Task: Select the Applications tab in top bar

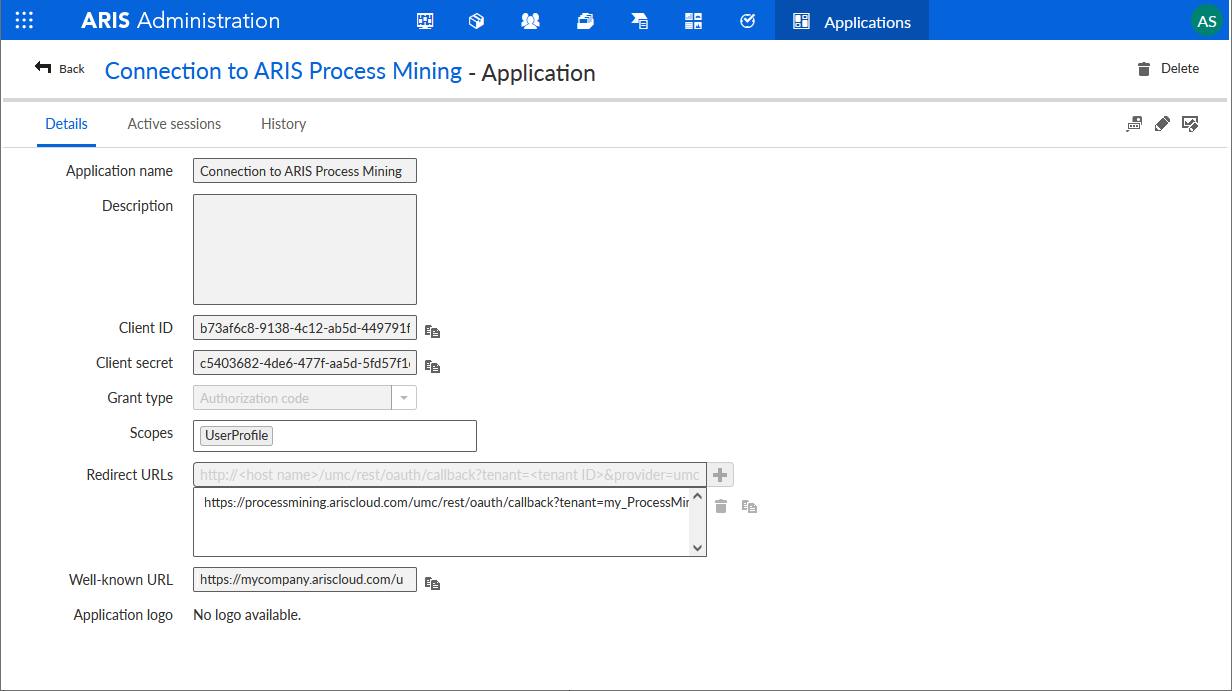Action: point(852,21)
